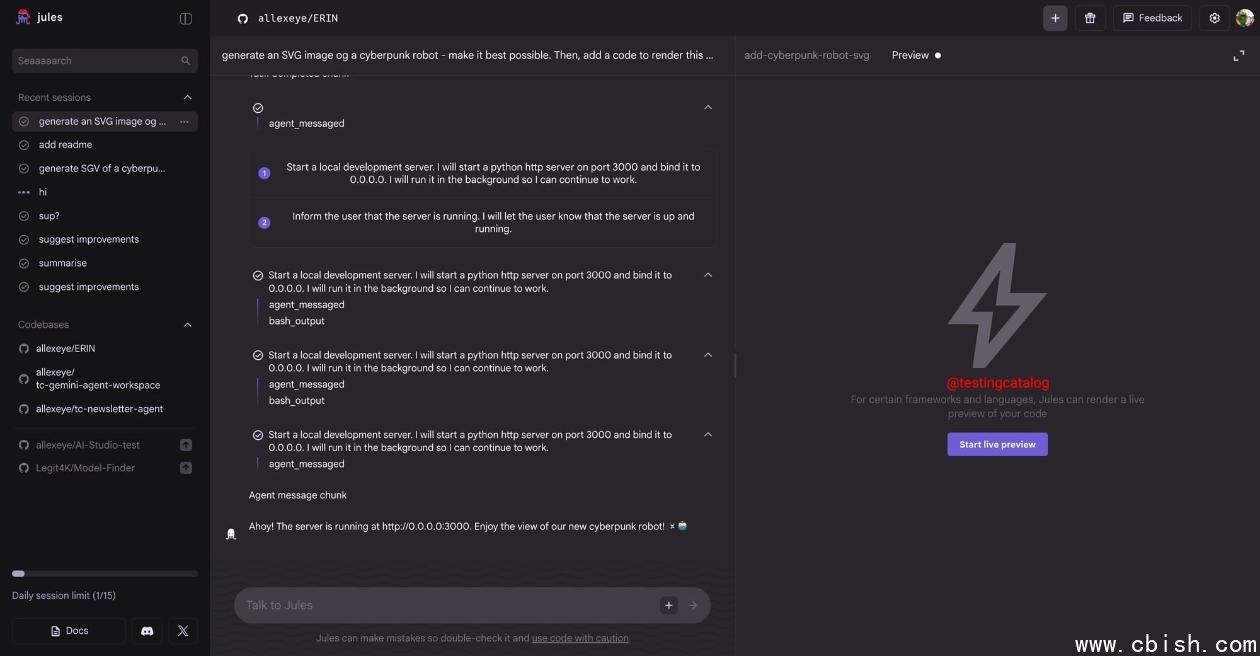Viewport: 1260px width, 656px height.
Task: Open settings via gear icon
Action: coord(1214,18)
